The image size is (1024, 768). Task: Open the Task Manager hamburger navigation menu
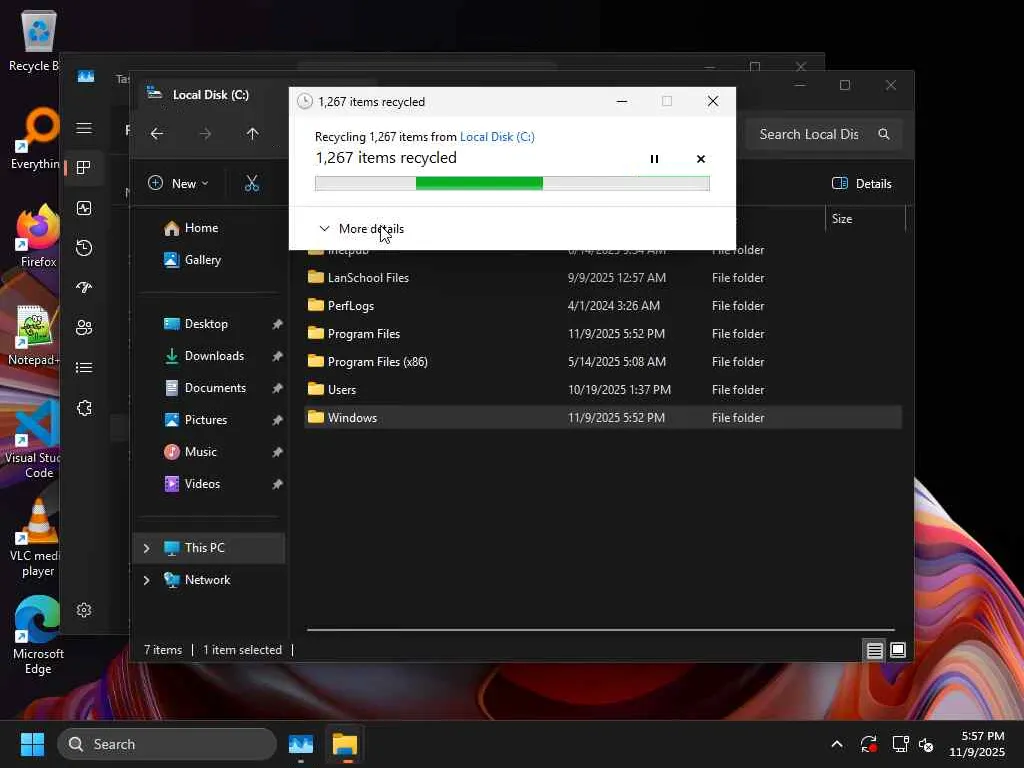tap(84, 128)
